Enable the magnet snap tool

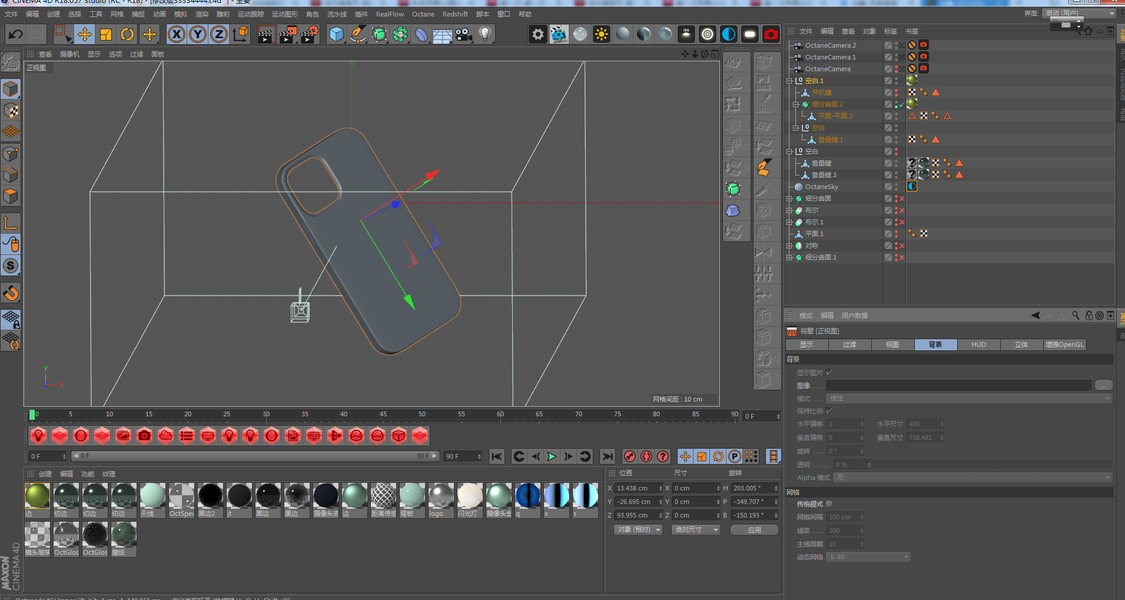point(10,293)
